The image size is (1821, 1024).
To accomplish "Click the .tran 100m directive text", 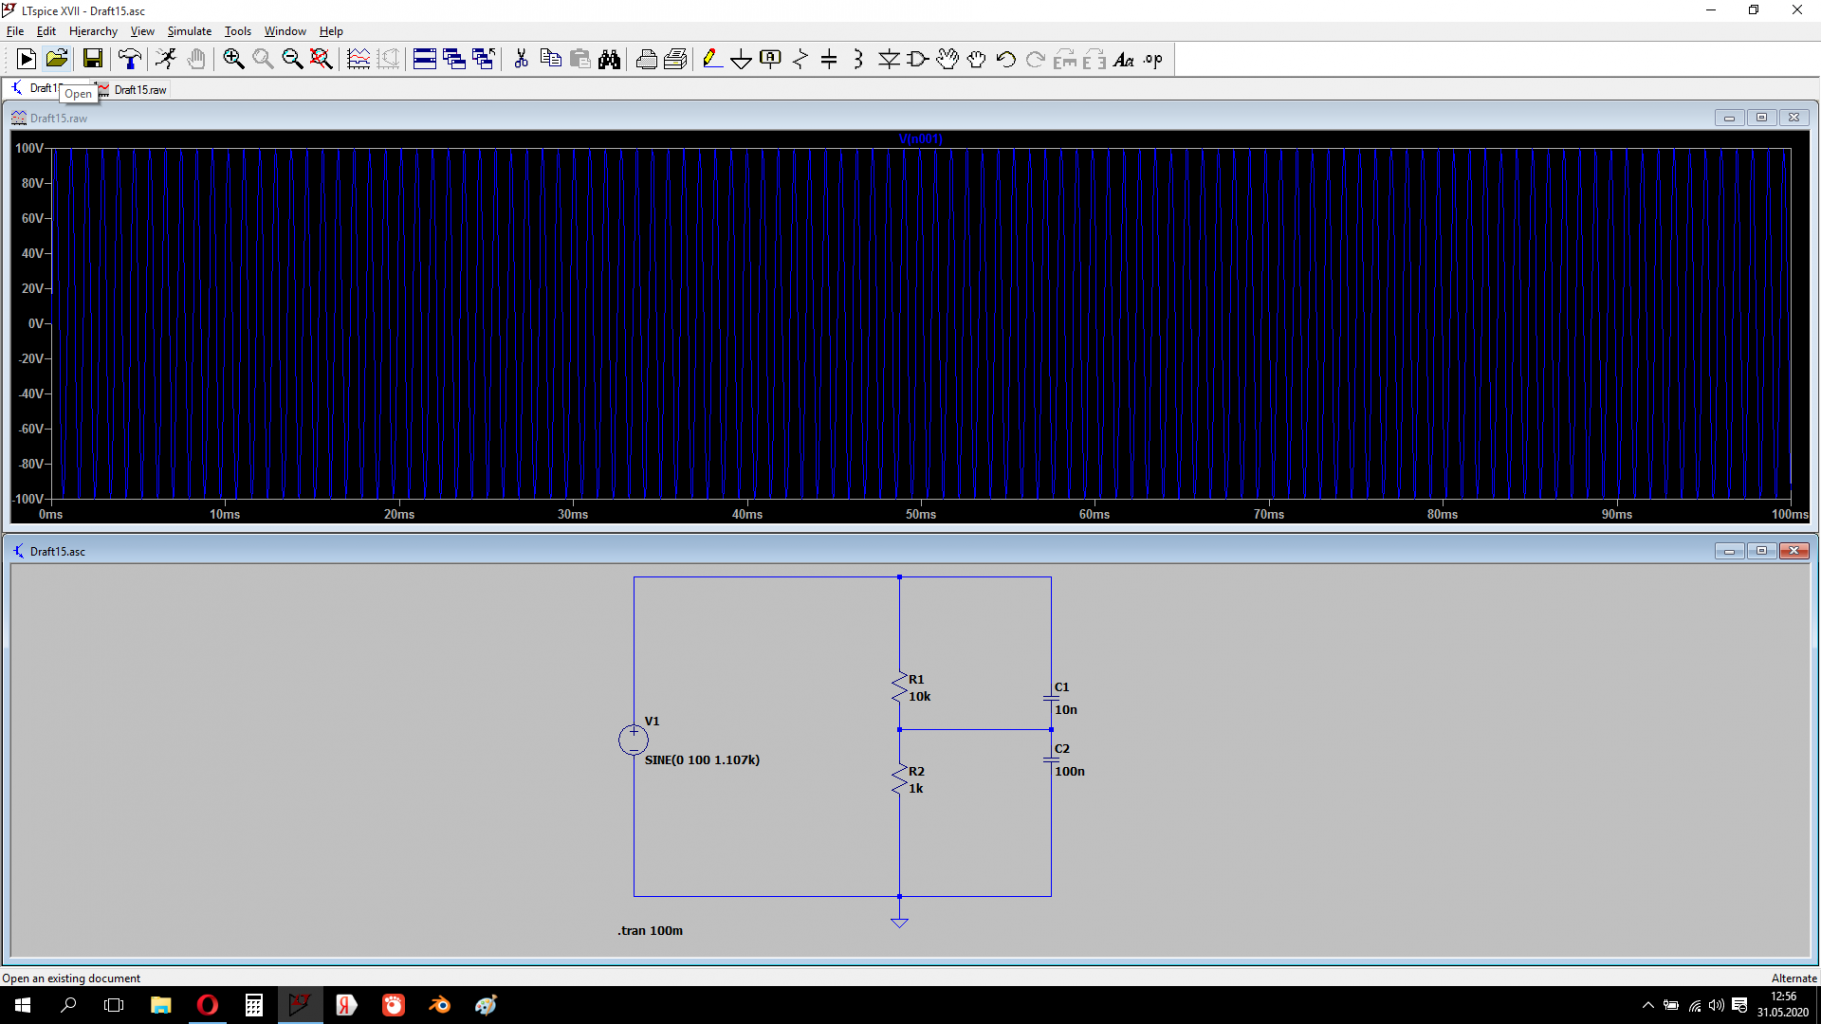I will (650, 931).
